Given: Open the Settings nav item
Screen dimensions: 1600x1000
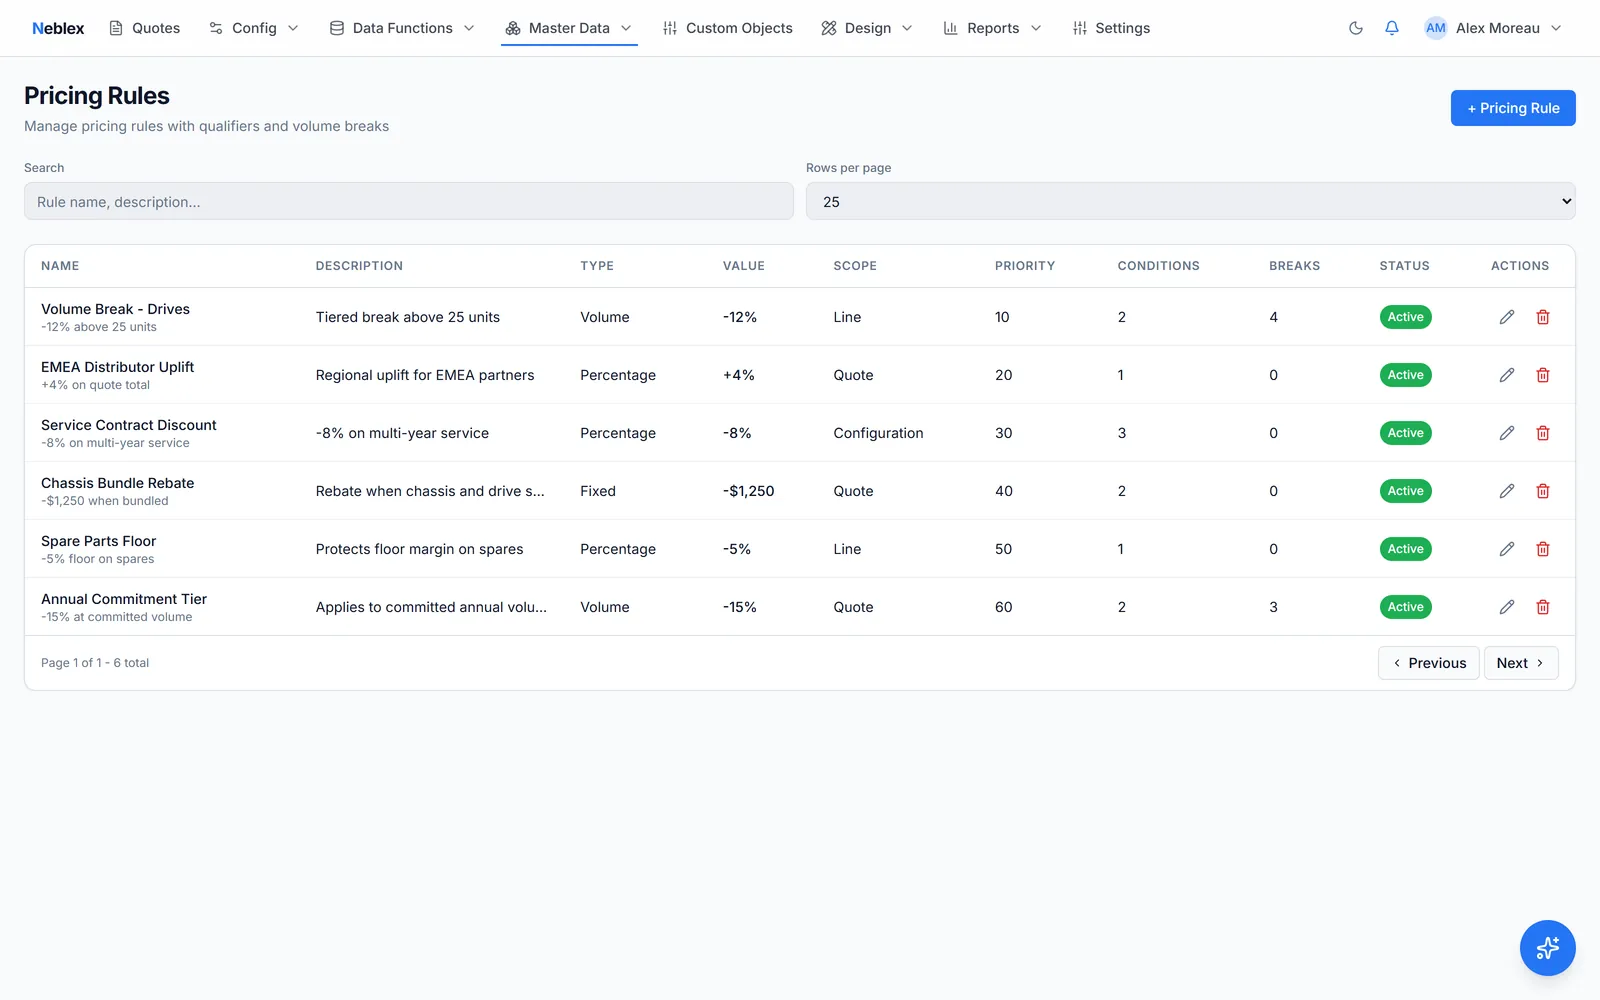Looking at the screenshot, I should [1111, 28].
